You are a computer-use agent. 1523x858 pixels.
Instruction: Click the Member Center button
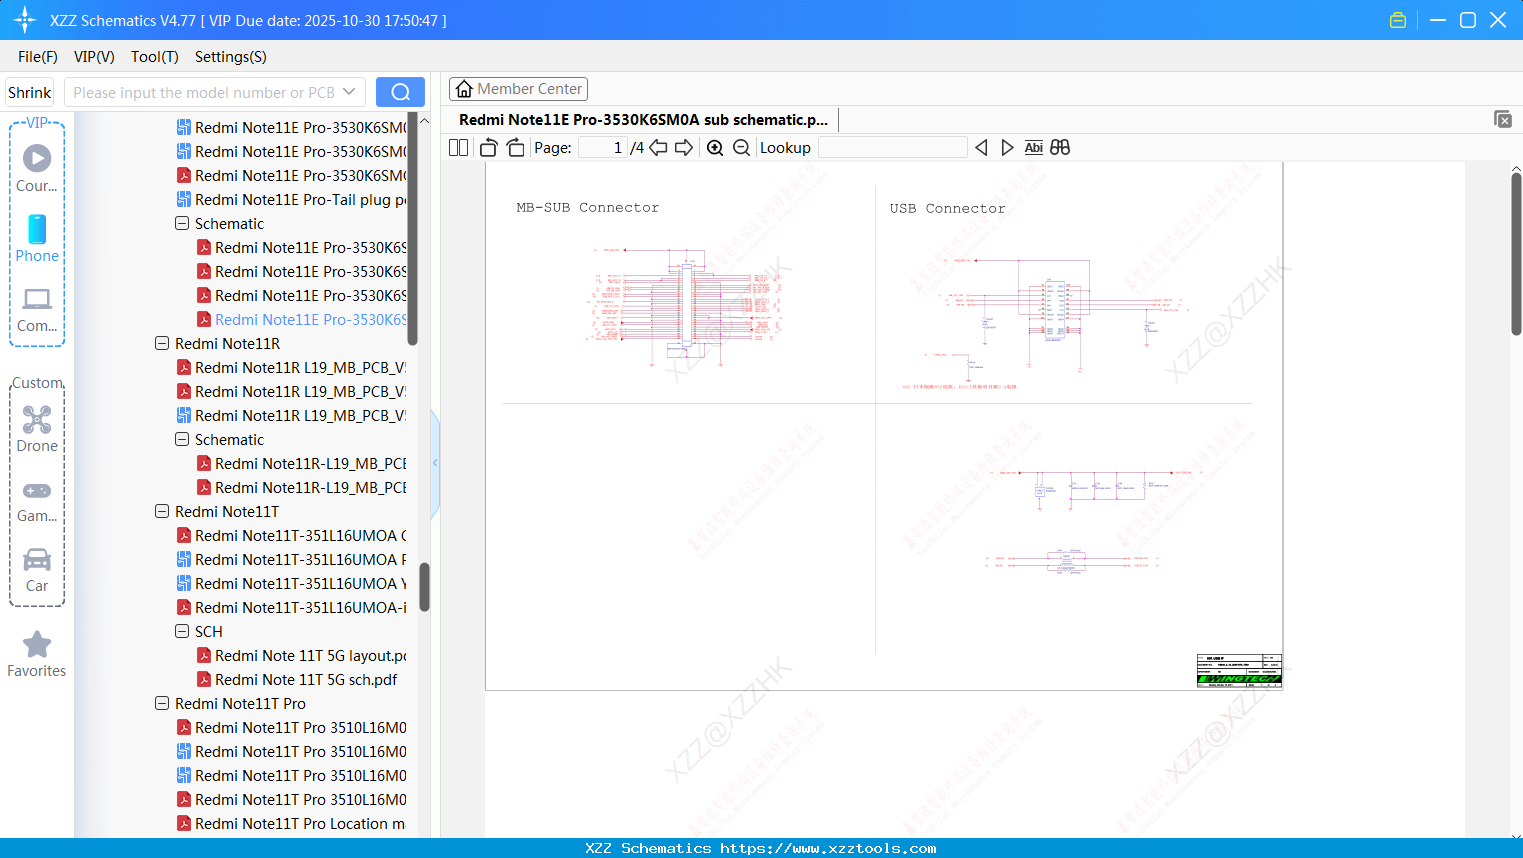tap(518, 89)
